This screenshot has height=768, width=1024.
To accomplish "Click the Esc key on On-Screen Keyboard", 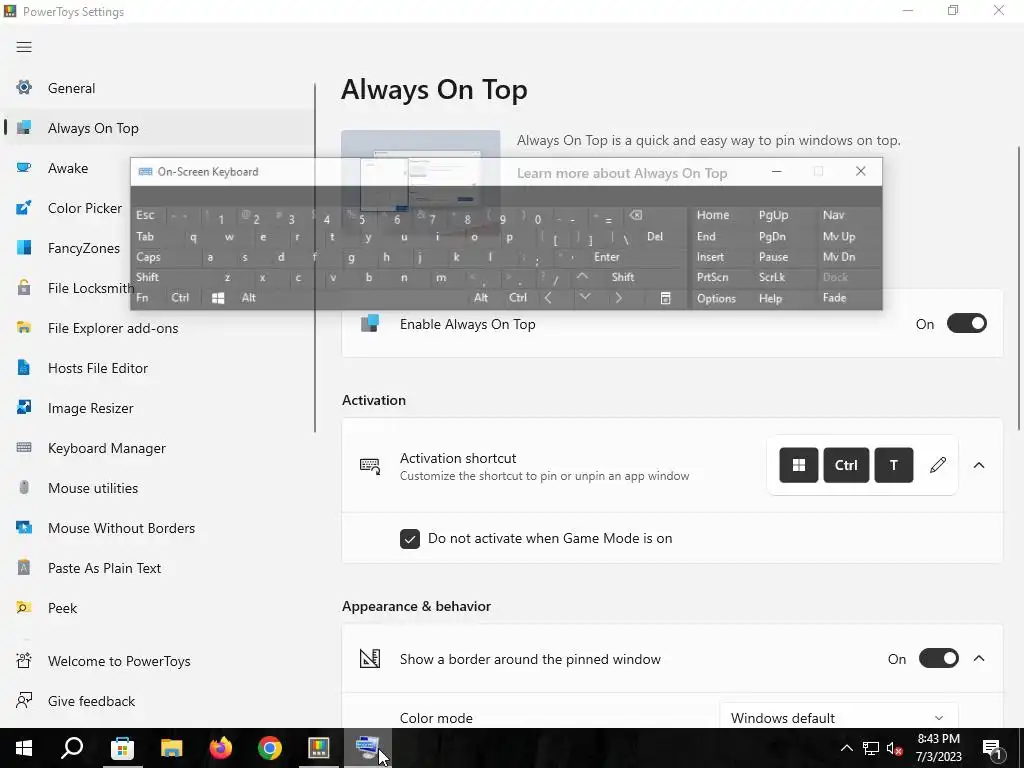I will [x=145, y=215].
